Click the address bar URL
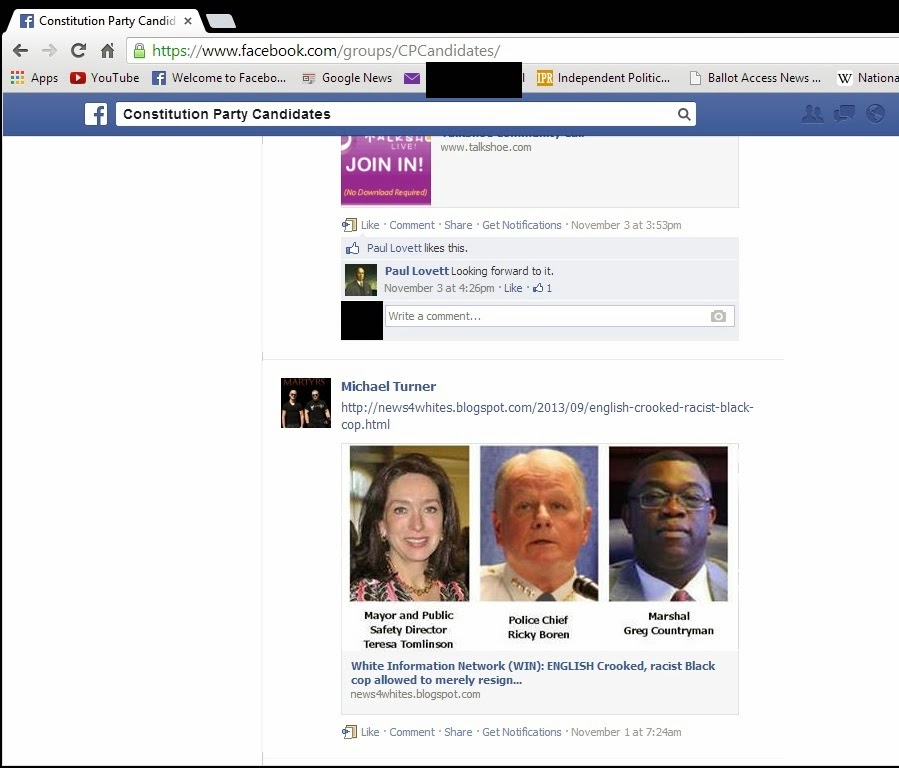 click(326, 51)
